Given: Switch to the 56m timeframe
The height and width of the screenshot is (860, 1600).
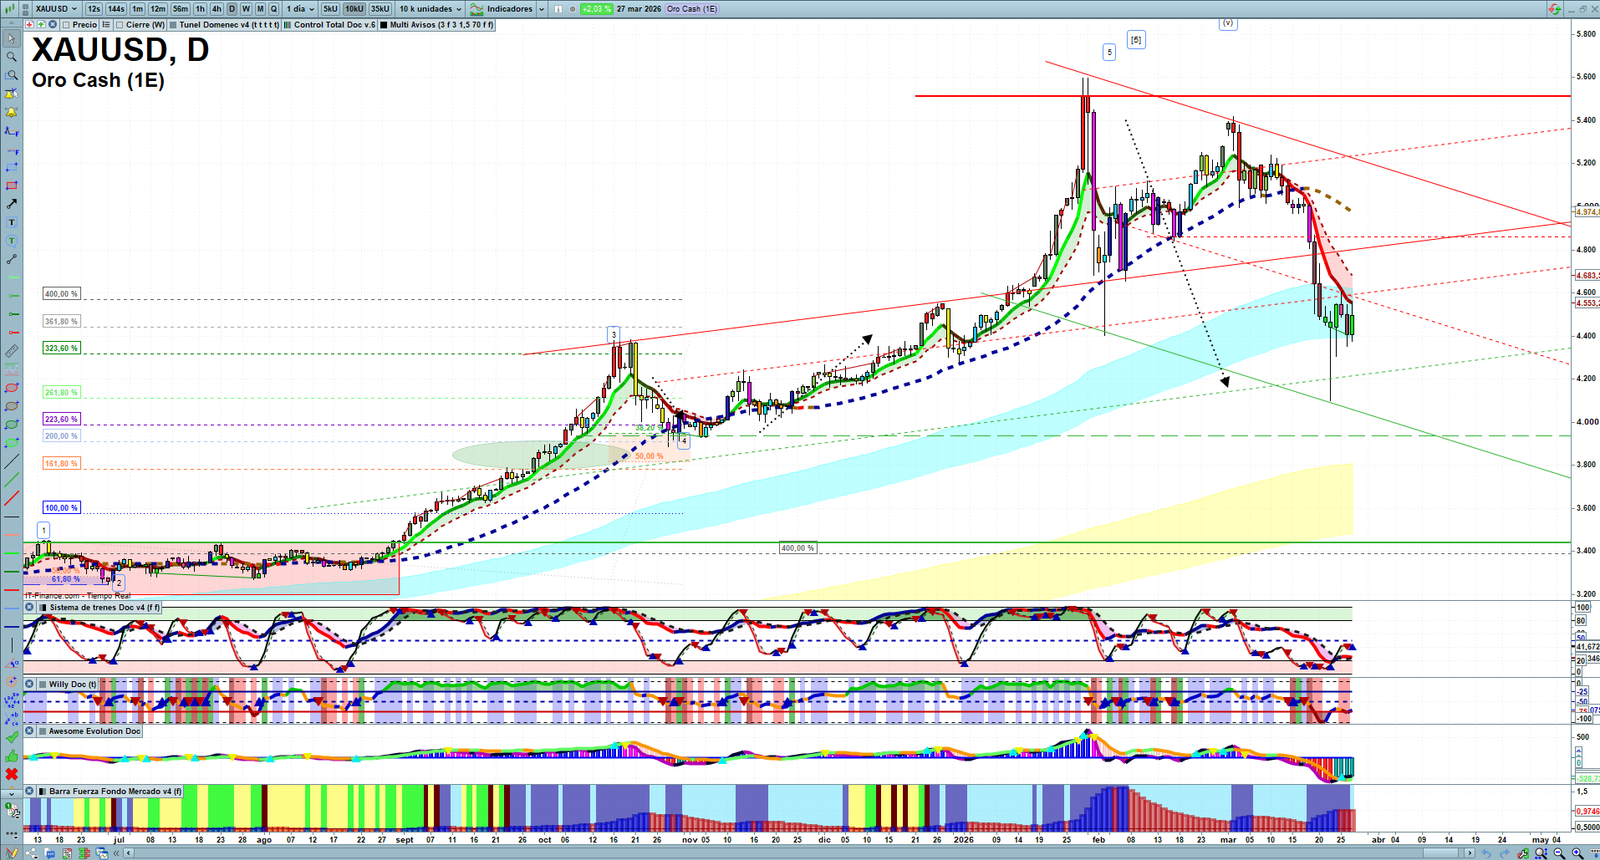Looking at the screenshot, I should tap(180, 9).
